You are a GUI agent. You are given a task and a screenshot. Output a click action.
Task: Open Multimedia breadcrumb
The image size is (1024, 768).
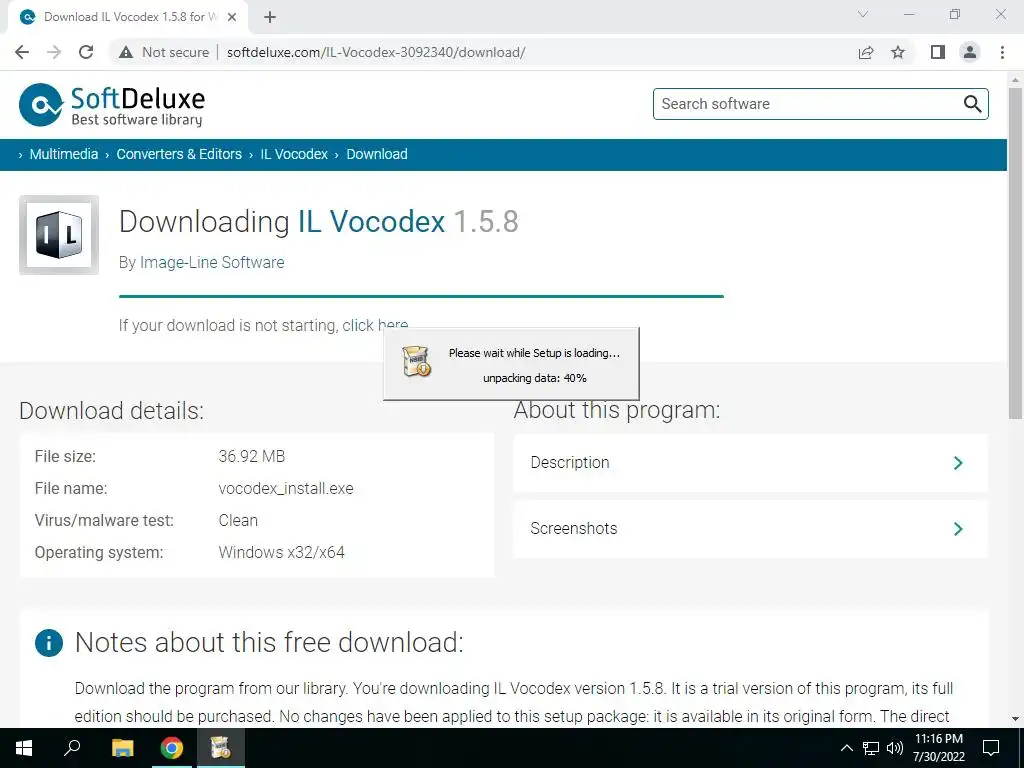63,154
